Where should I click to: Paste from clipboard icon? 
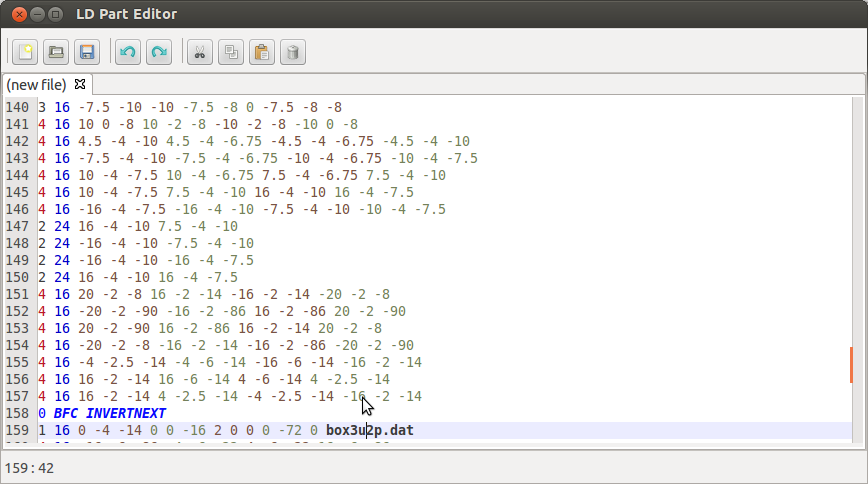click(x=262, y=52)
